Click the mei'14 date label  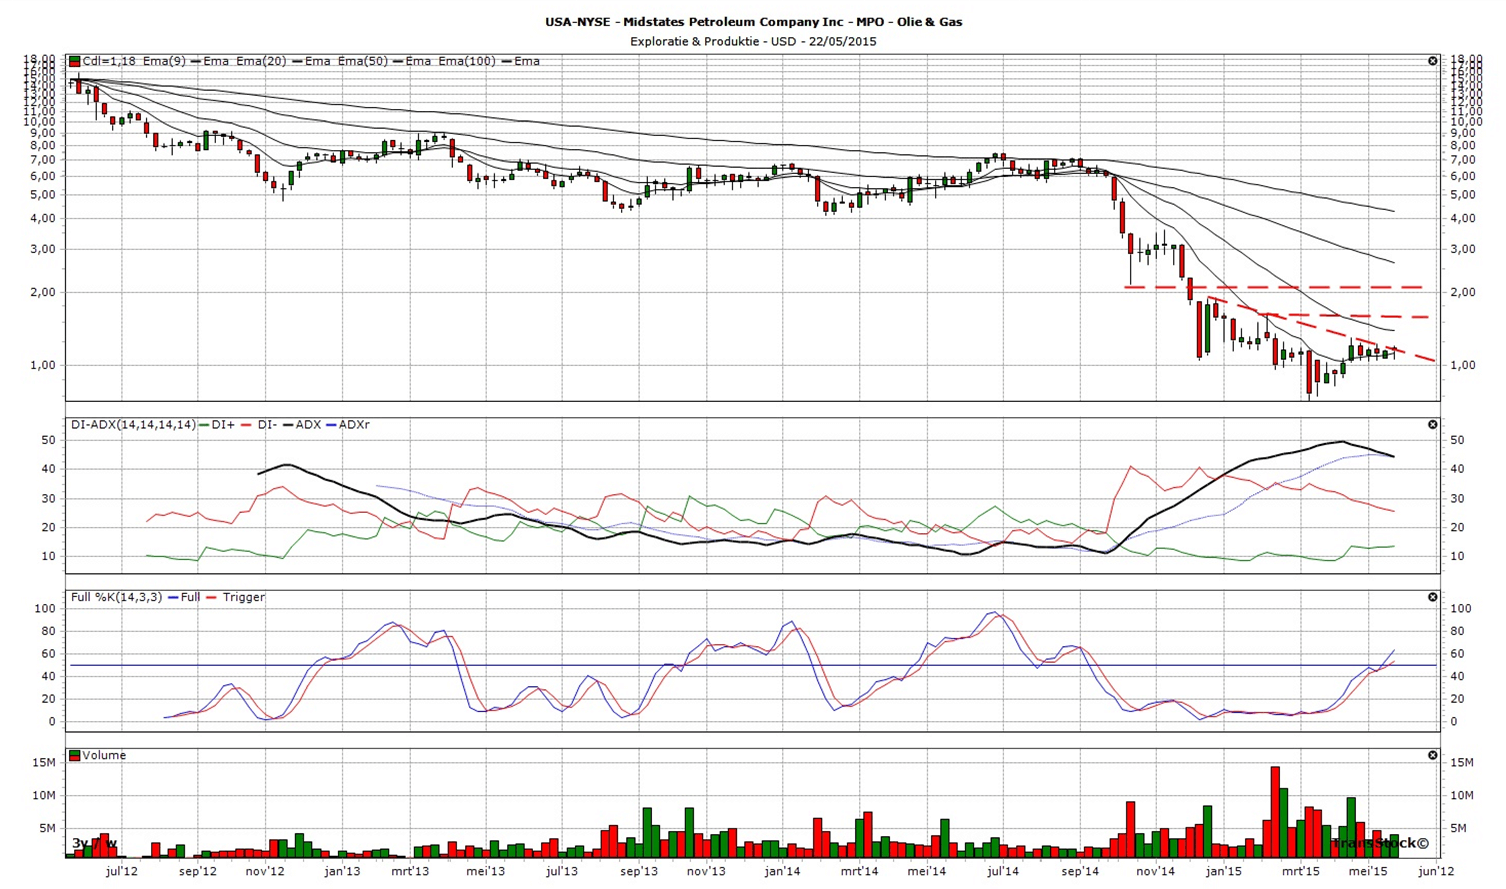click(926, 871)
